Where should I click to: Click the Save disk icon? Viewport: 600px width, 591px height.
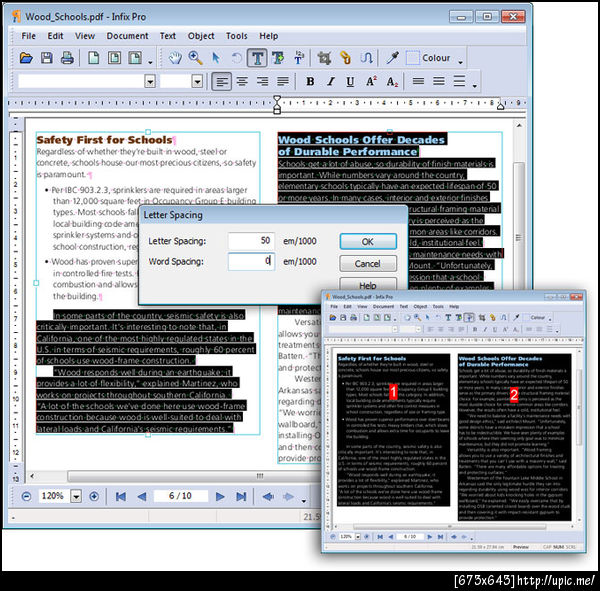(47, 58)
